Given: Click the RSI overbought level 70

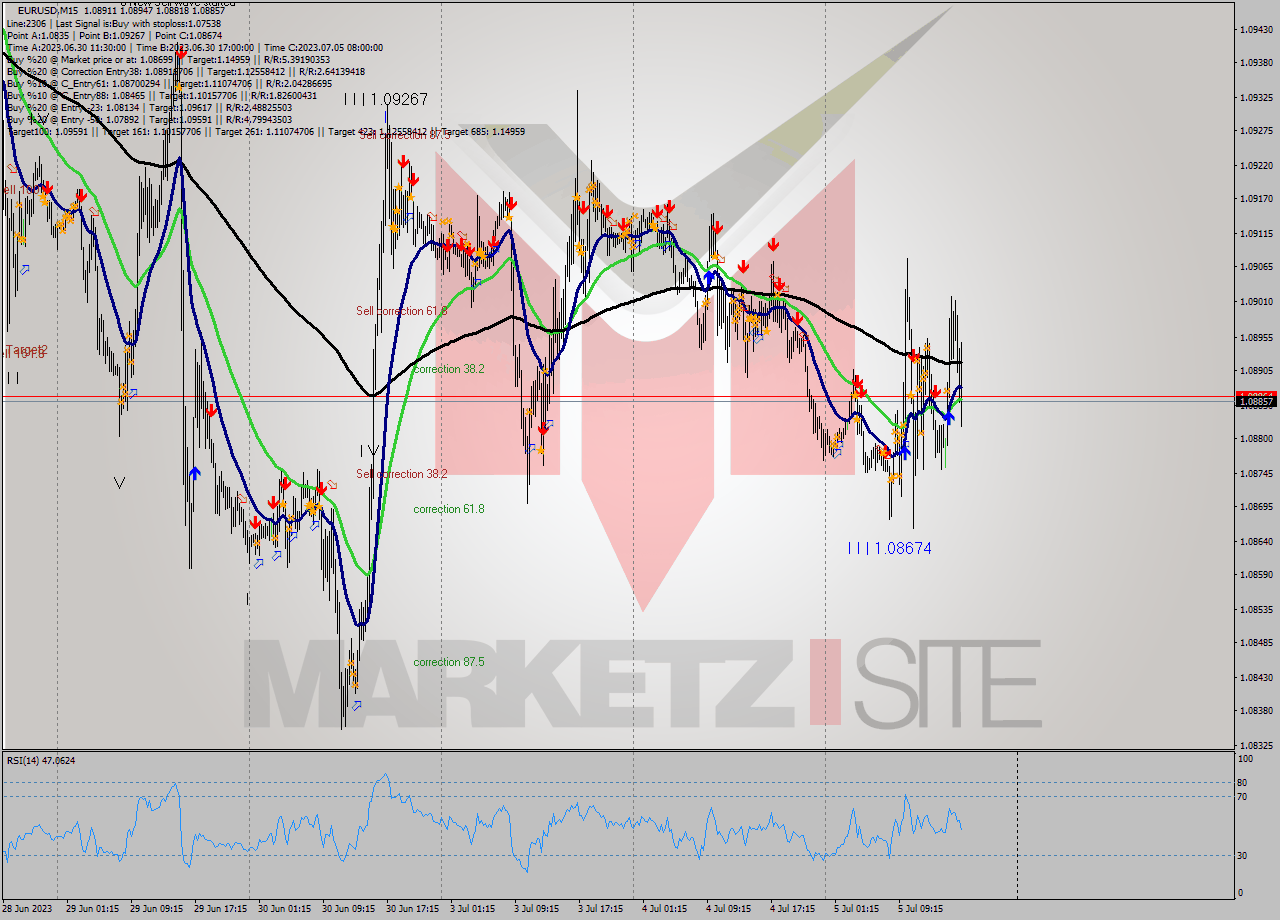Looking at the screenshot, I should (x=1244, y=797).
